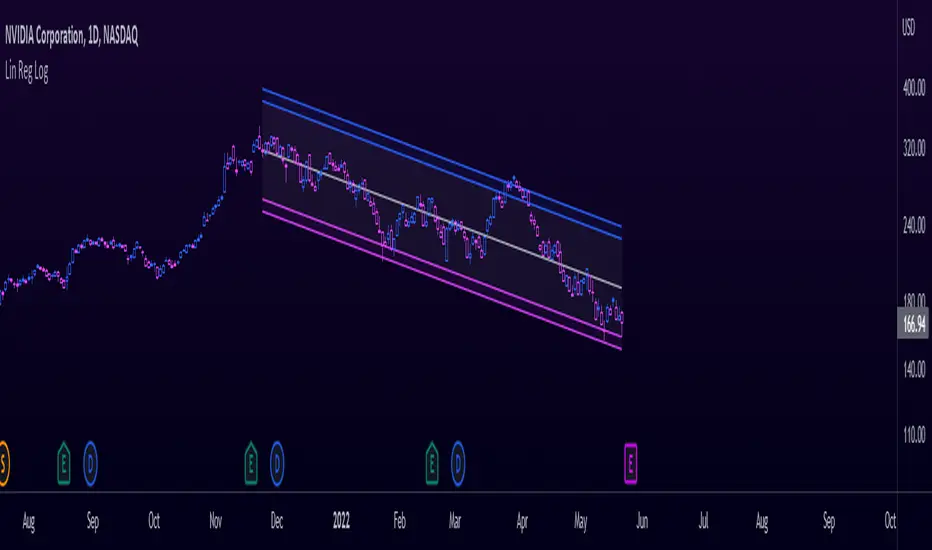Open the blue dividend D marker at Dec
This screenshot has height=550, width=932.
click(x=277, y=463)
